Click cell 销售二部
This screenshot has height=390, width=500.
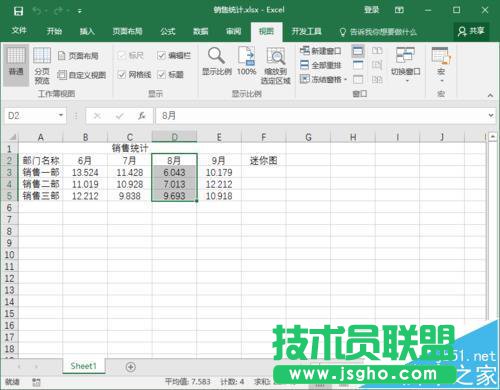coord(41,184)
